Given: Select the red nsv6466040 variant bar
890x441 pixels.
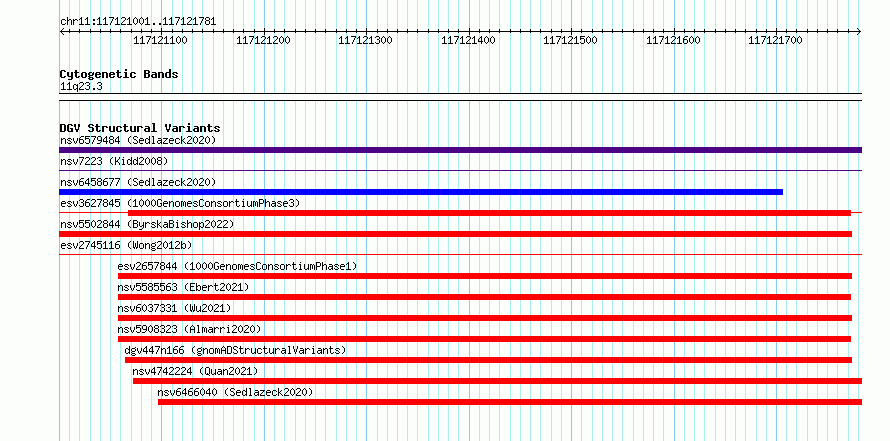Looking at the screenshot, I should (510, 402).
